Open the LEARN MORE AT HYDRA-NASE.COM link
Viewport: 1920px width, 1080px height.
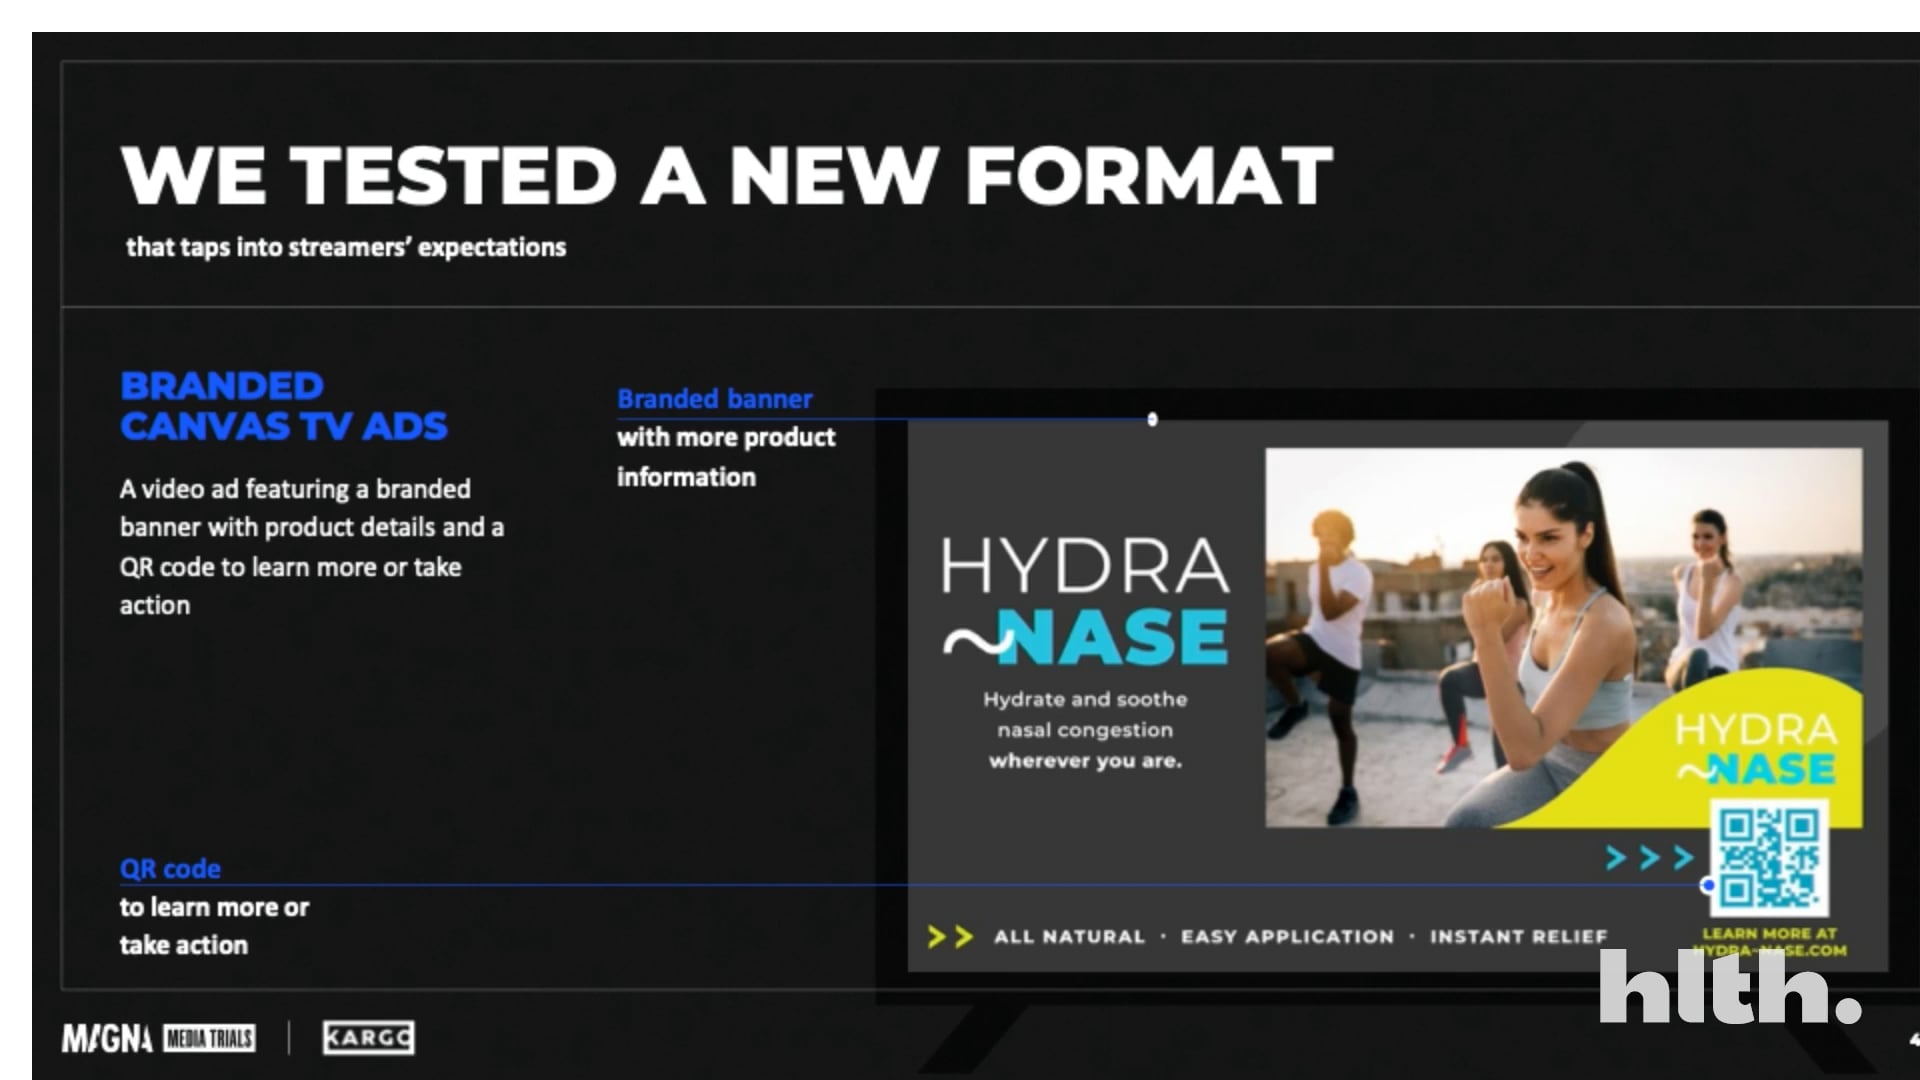click(1770, 941)
